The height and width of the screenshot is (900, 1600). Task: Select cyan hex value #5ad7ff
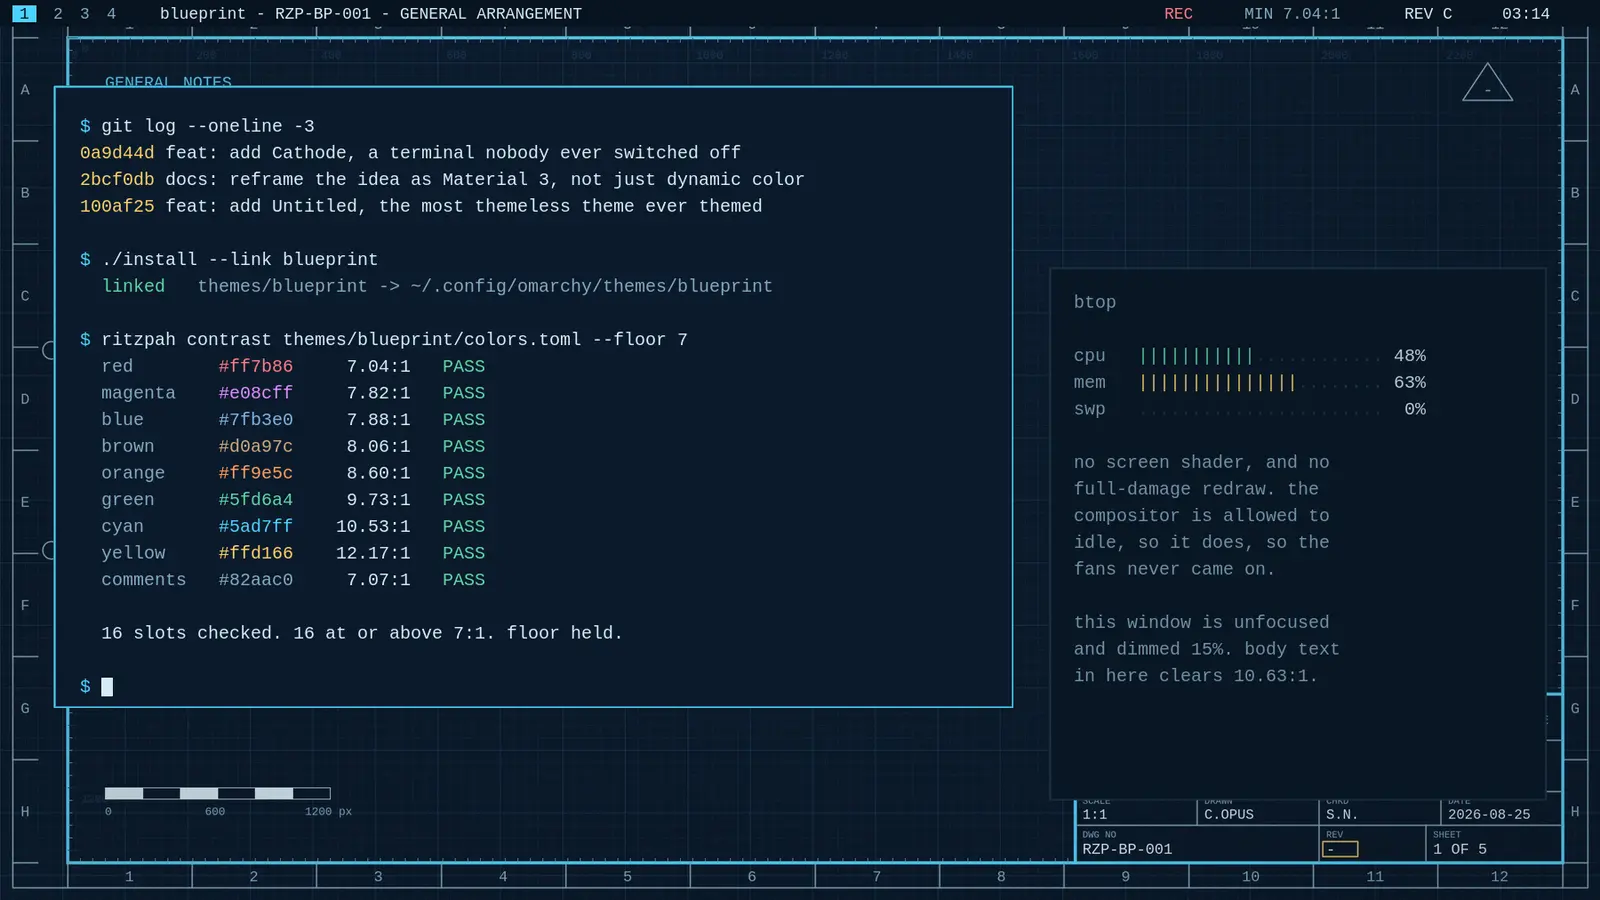pos(256,526)
